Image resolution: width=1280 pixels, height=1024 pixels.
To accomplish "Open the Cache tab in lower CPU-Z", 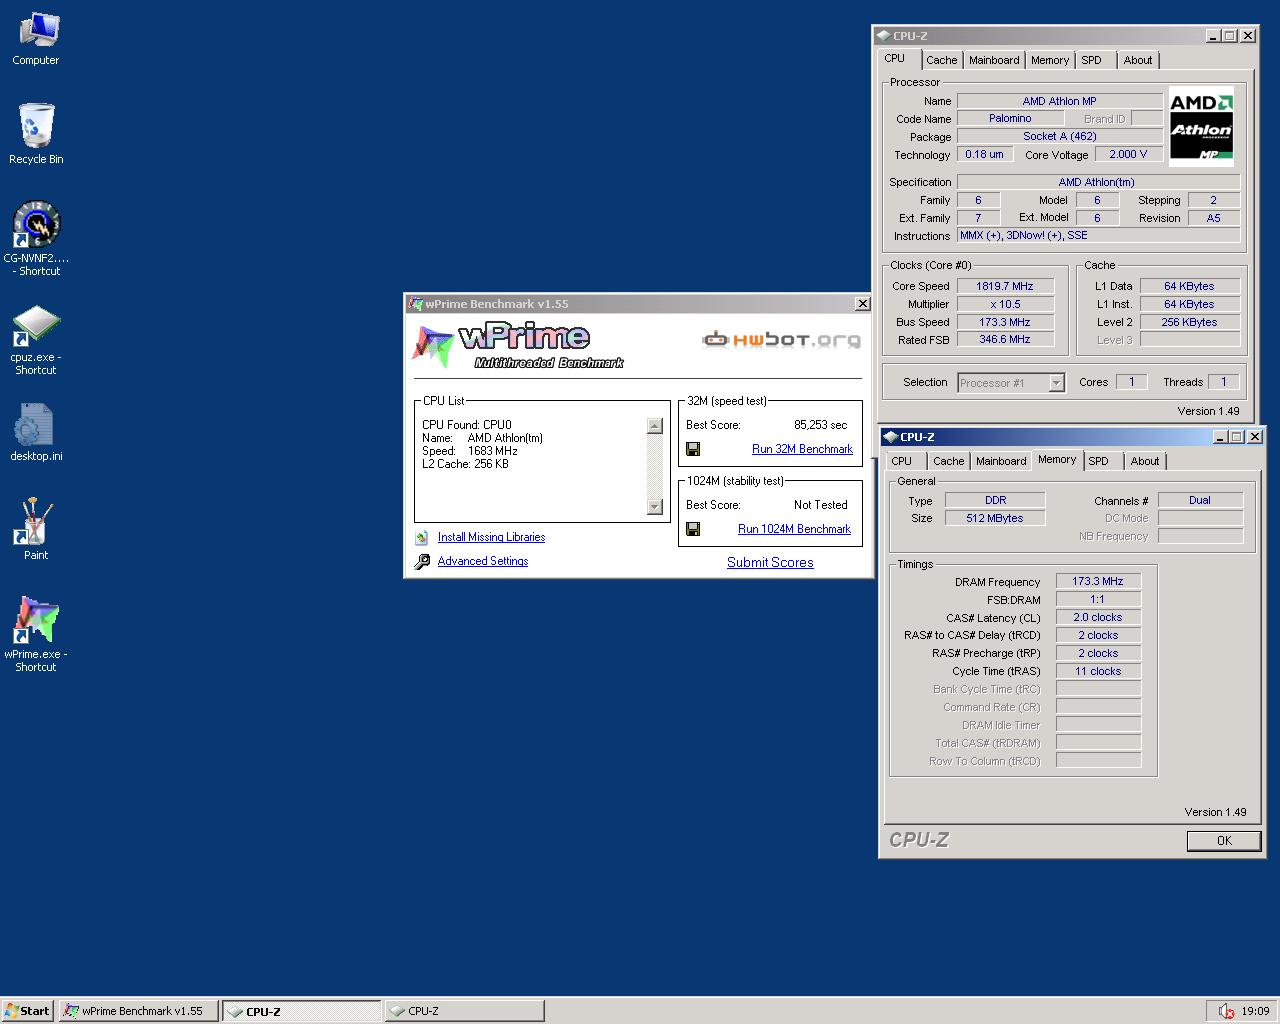I will click(x=948, y=461).
